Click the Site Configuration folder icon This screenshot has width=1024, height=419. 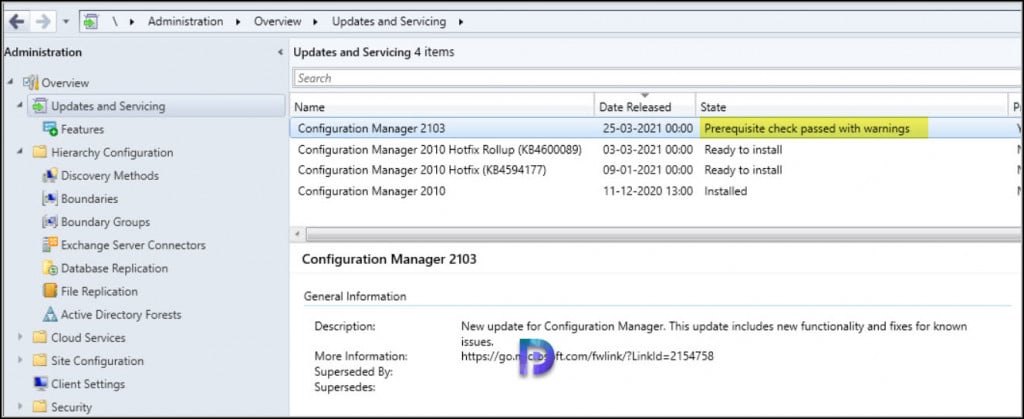coord(40,360)
